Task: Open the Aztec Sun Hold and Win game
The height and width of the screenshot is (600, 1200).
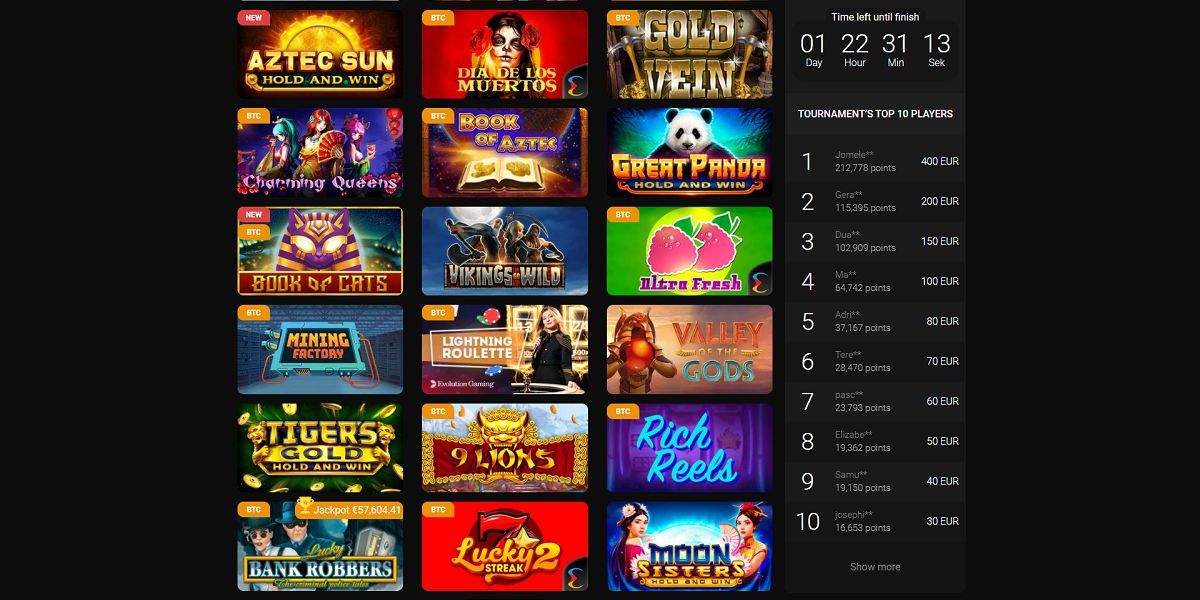Action: click(x=320, y=54)
